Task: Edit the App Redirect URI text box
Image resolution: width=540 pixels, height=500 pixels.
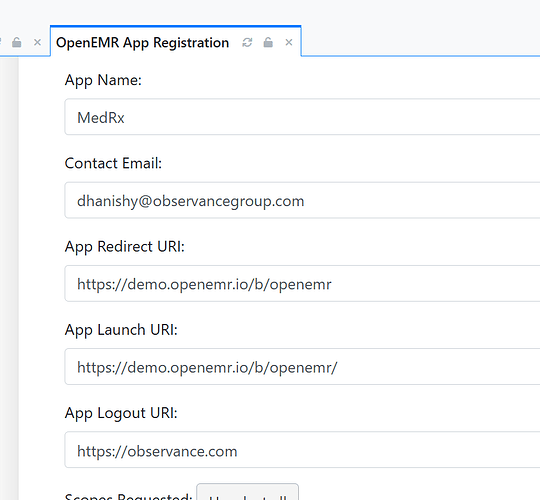Action: (302, 283)
